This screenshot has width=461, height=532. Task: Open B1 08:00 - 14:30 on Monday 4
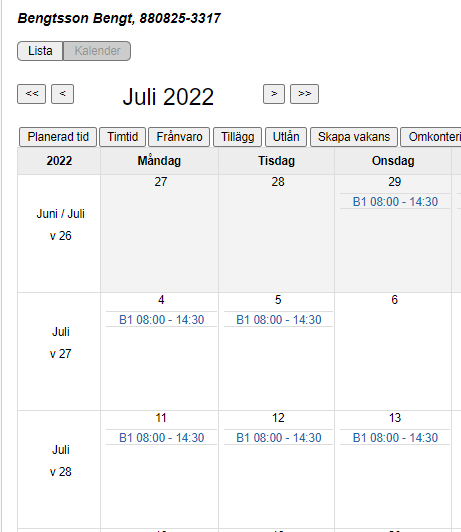tap(161, 320)
